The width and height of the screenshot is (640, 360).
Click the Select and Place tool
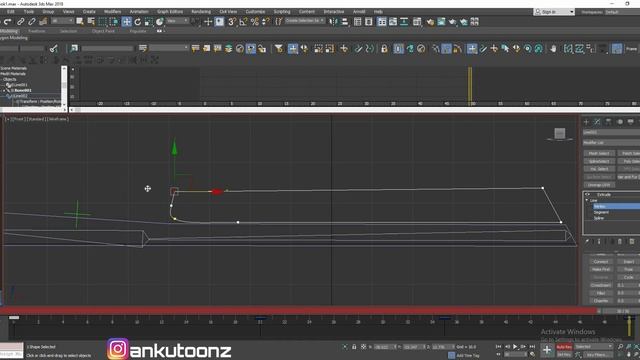160,22
